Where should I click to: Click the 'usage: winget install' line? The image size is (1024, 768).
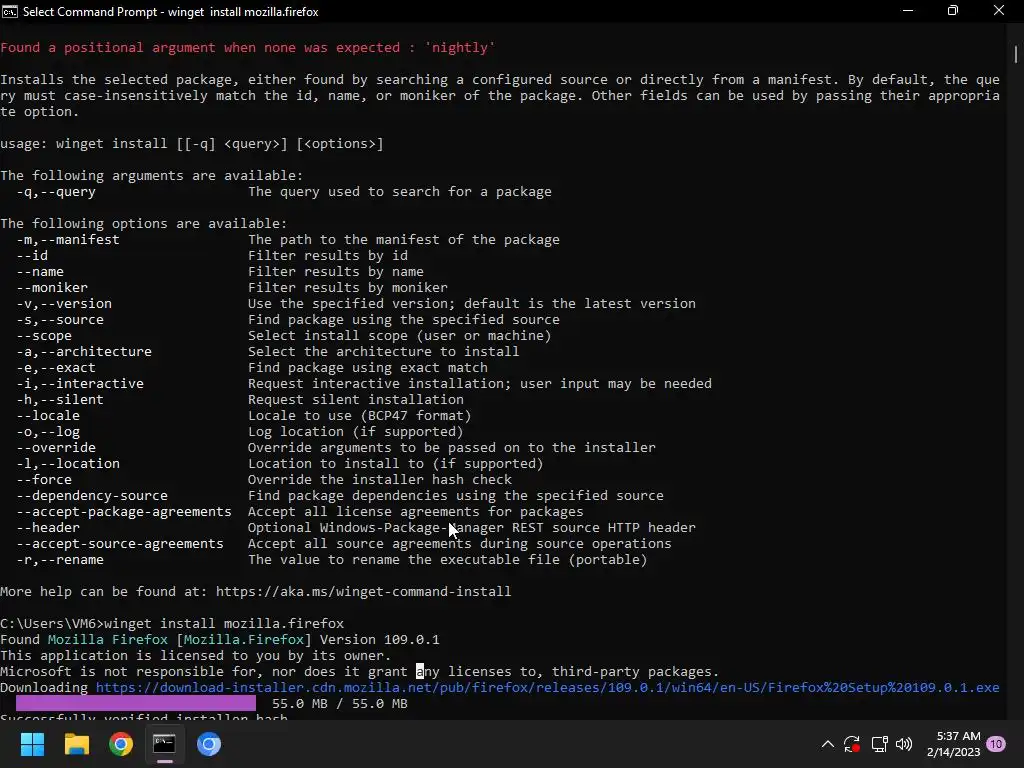(x=192, y=144)
